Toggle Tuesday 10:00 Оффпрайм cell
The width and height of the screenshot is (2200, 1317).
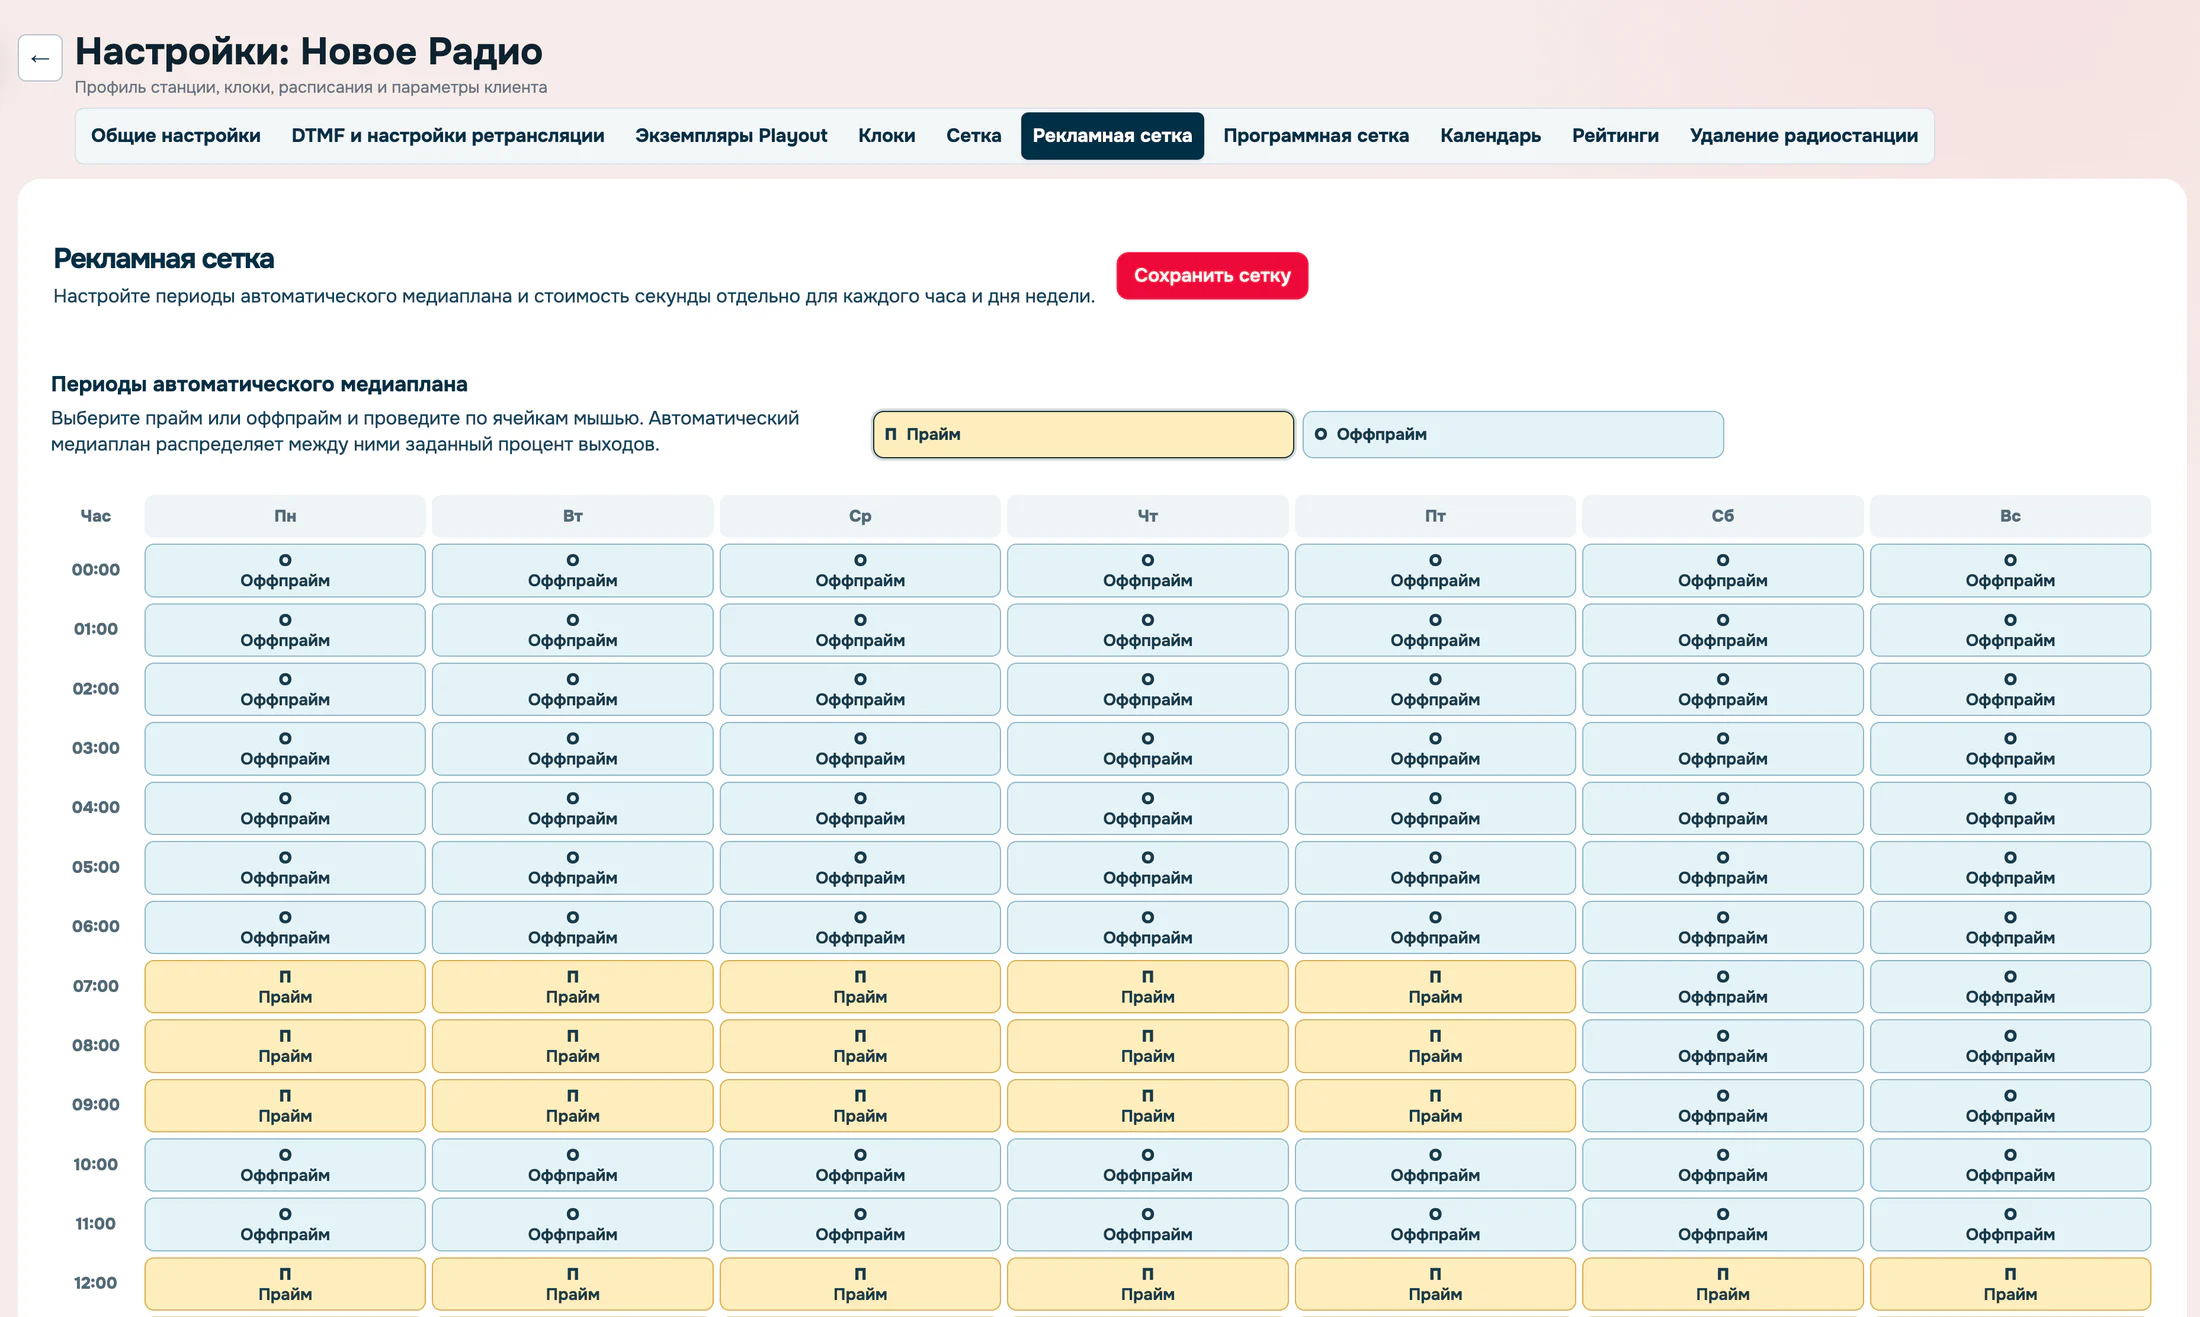pyautogui.click(x=573, y=1165)
